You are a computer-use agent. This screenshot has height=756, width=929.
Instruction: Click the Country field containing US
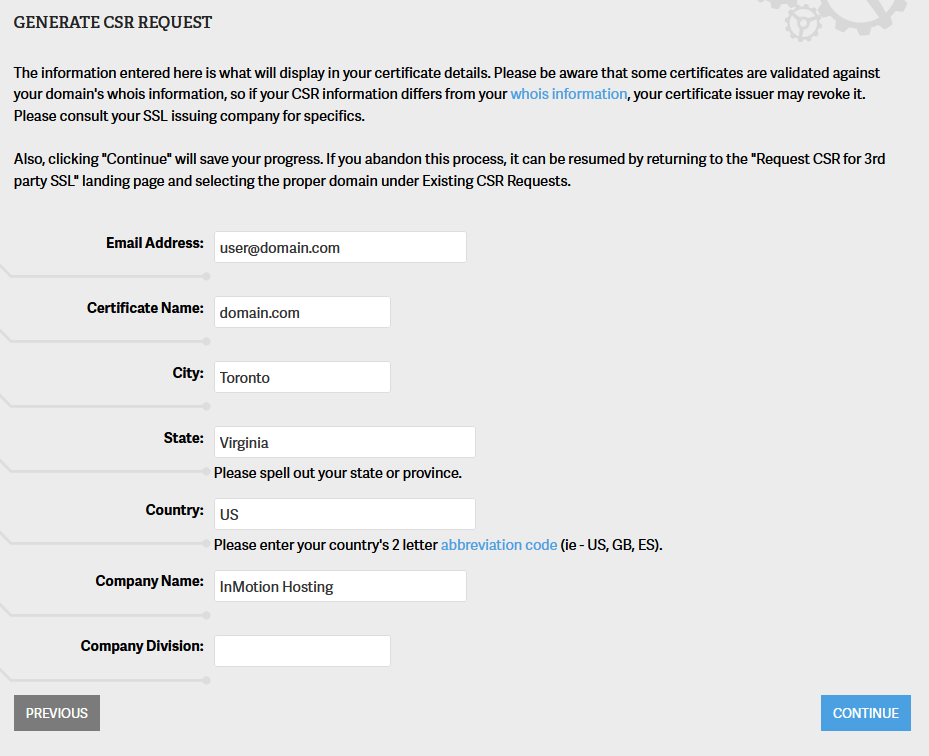(x=344, y=514)
